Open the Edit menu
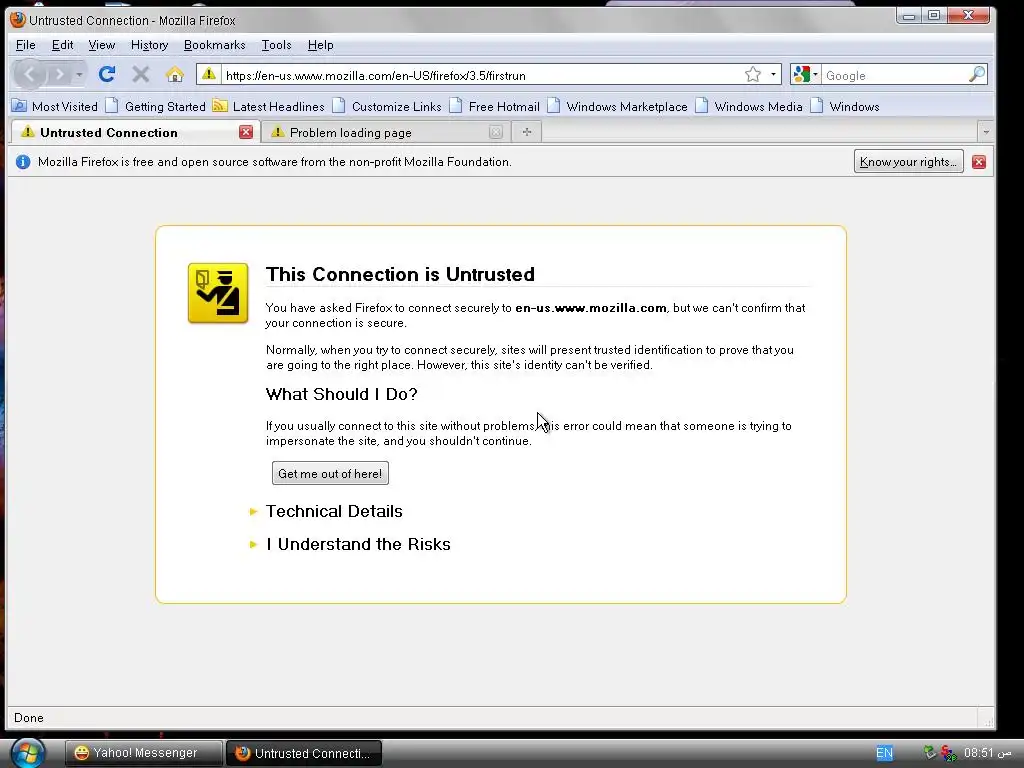Screen dimensions: 1024x768 point(62,45)
